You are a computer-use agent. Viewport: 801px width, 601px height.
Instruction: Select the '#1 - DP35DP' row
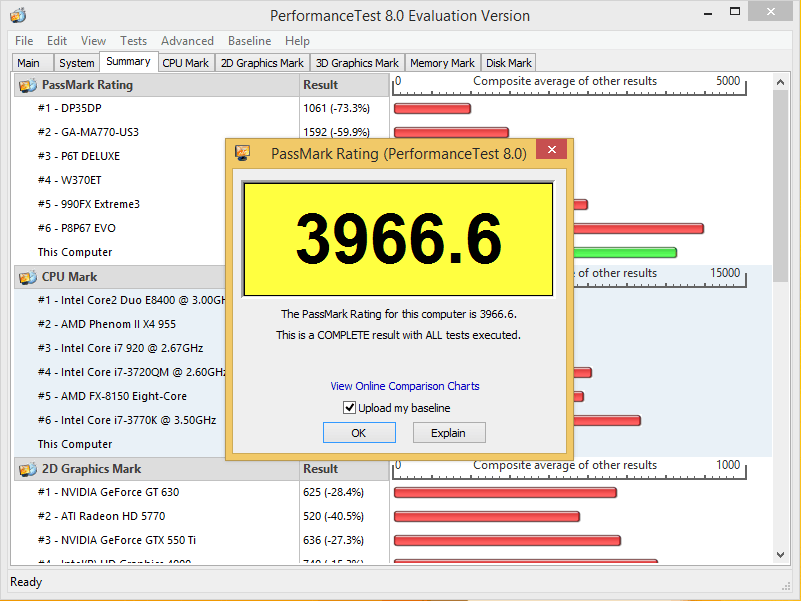pyautogui.click(x=69, y=108)
